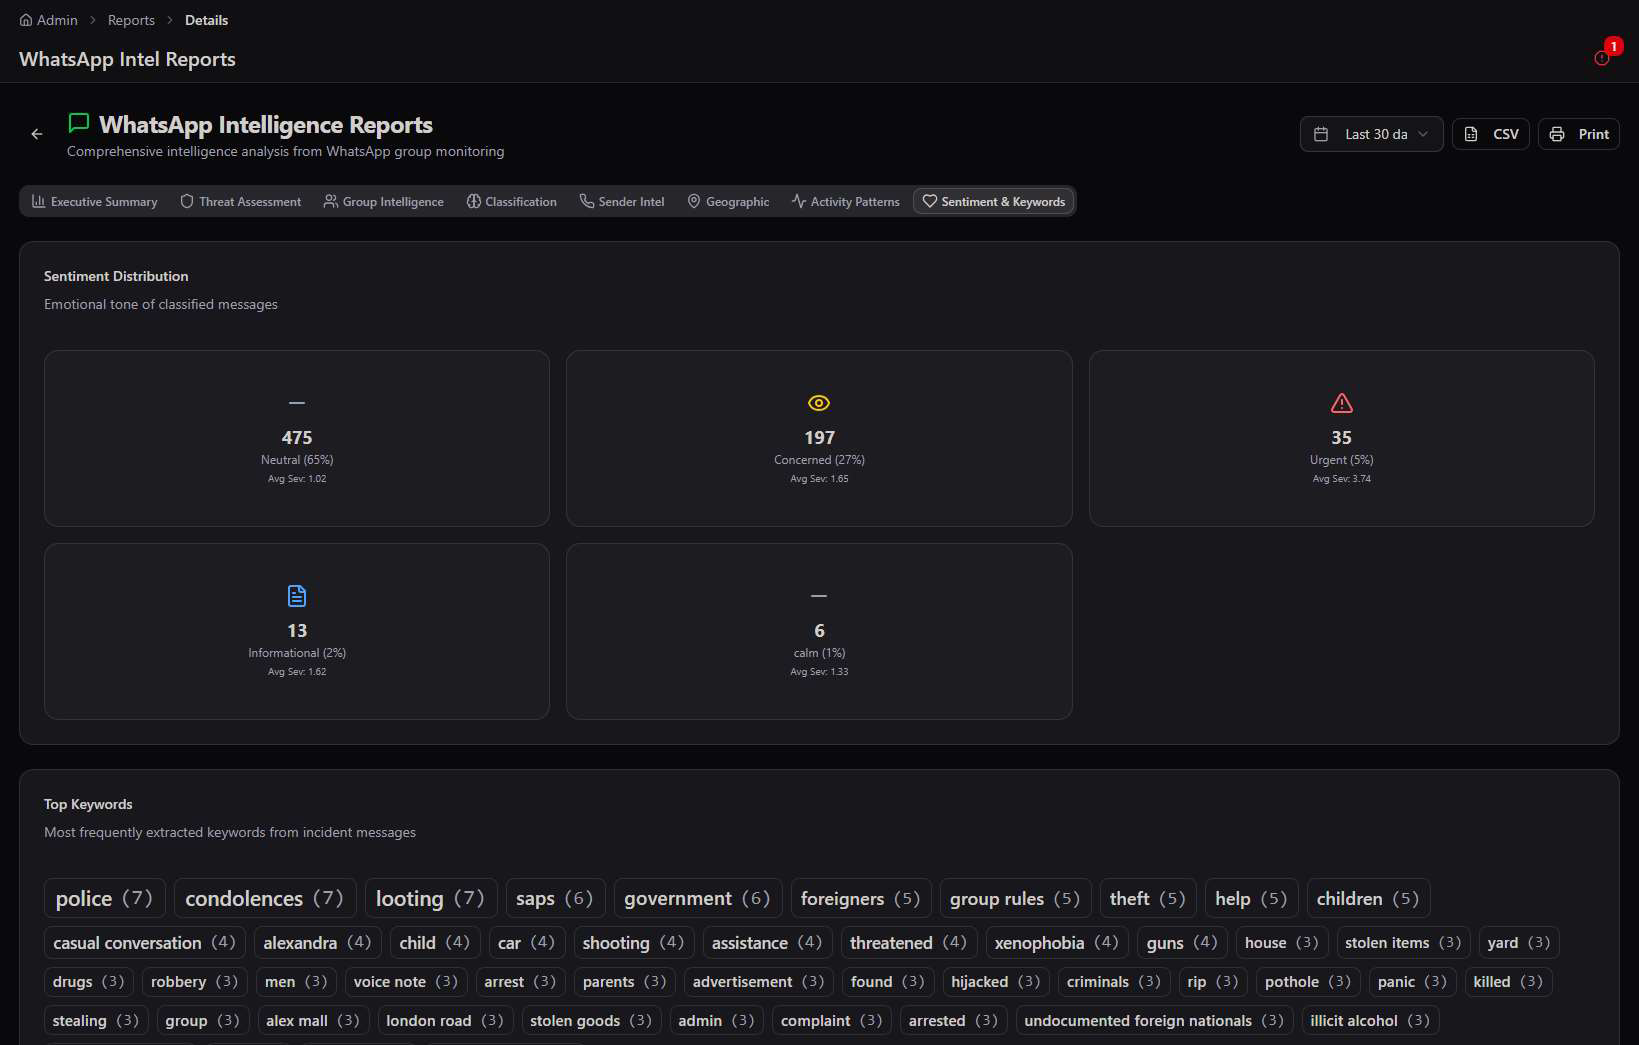1639x1045 pixels.
Task: Click the group rules (5) keyword
Action: 1015,898
